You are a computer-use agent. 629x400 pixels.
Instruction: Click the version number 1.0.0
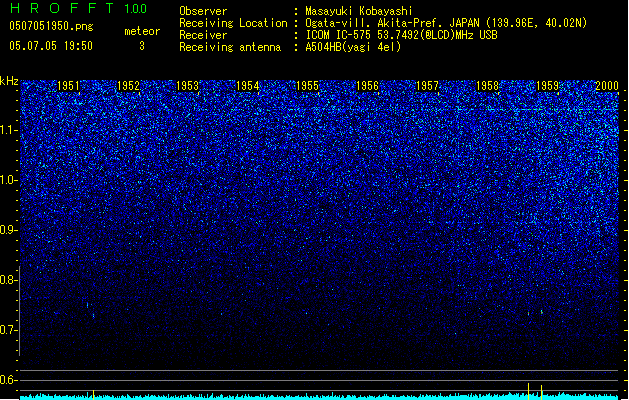pyautogui.click(x=136, y=9)
